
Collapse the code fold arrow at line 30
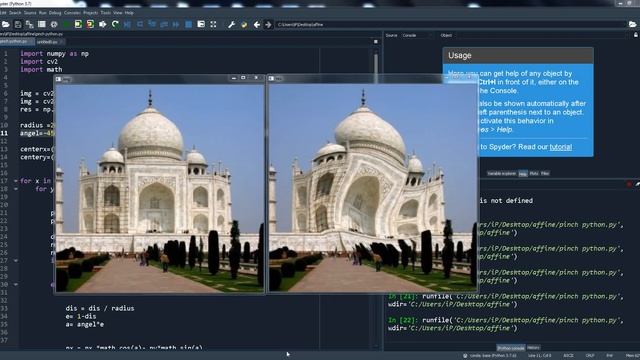16,284
